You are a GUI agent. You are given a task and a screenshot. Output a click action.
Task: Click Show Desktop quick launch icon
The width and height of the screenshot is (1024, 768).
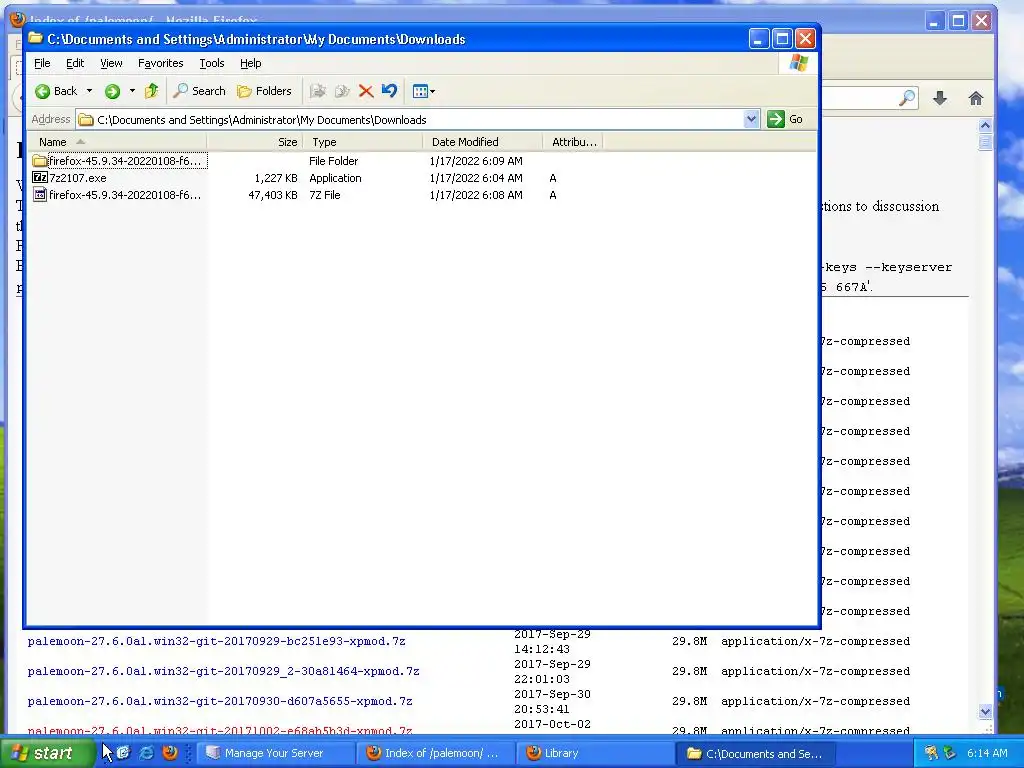tap(123, 753)
